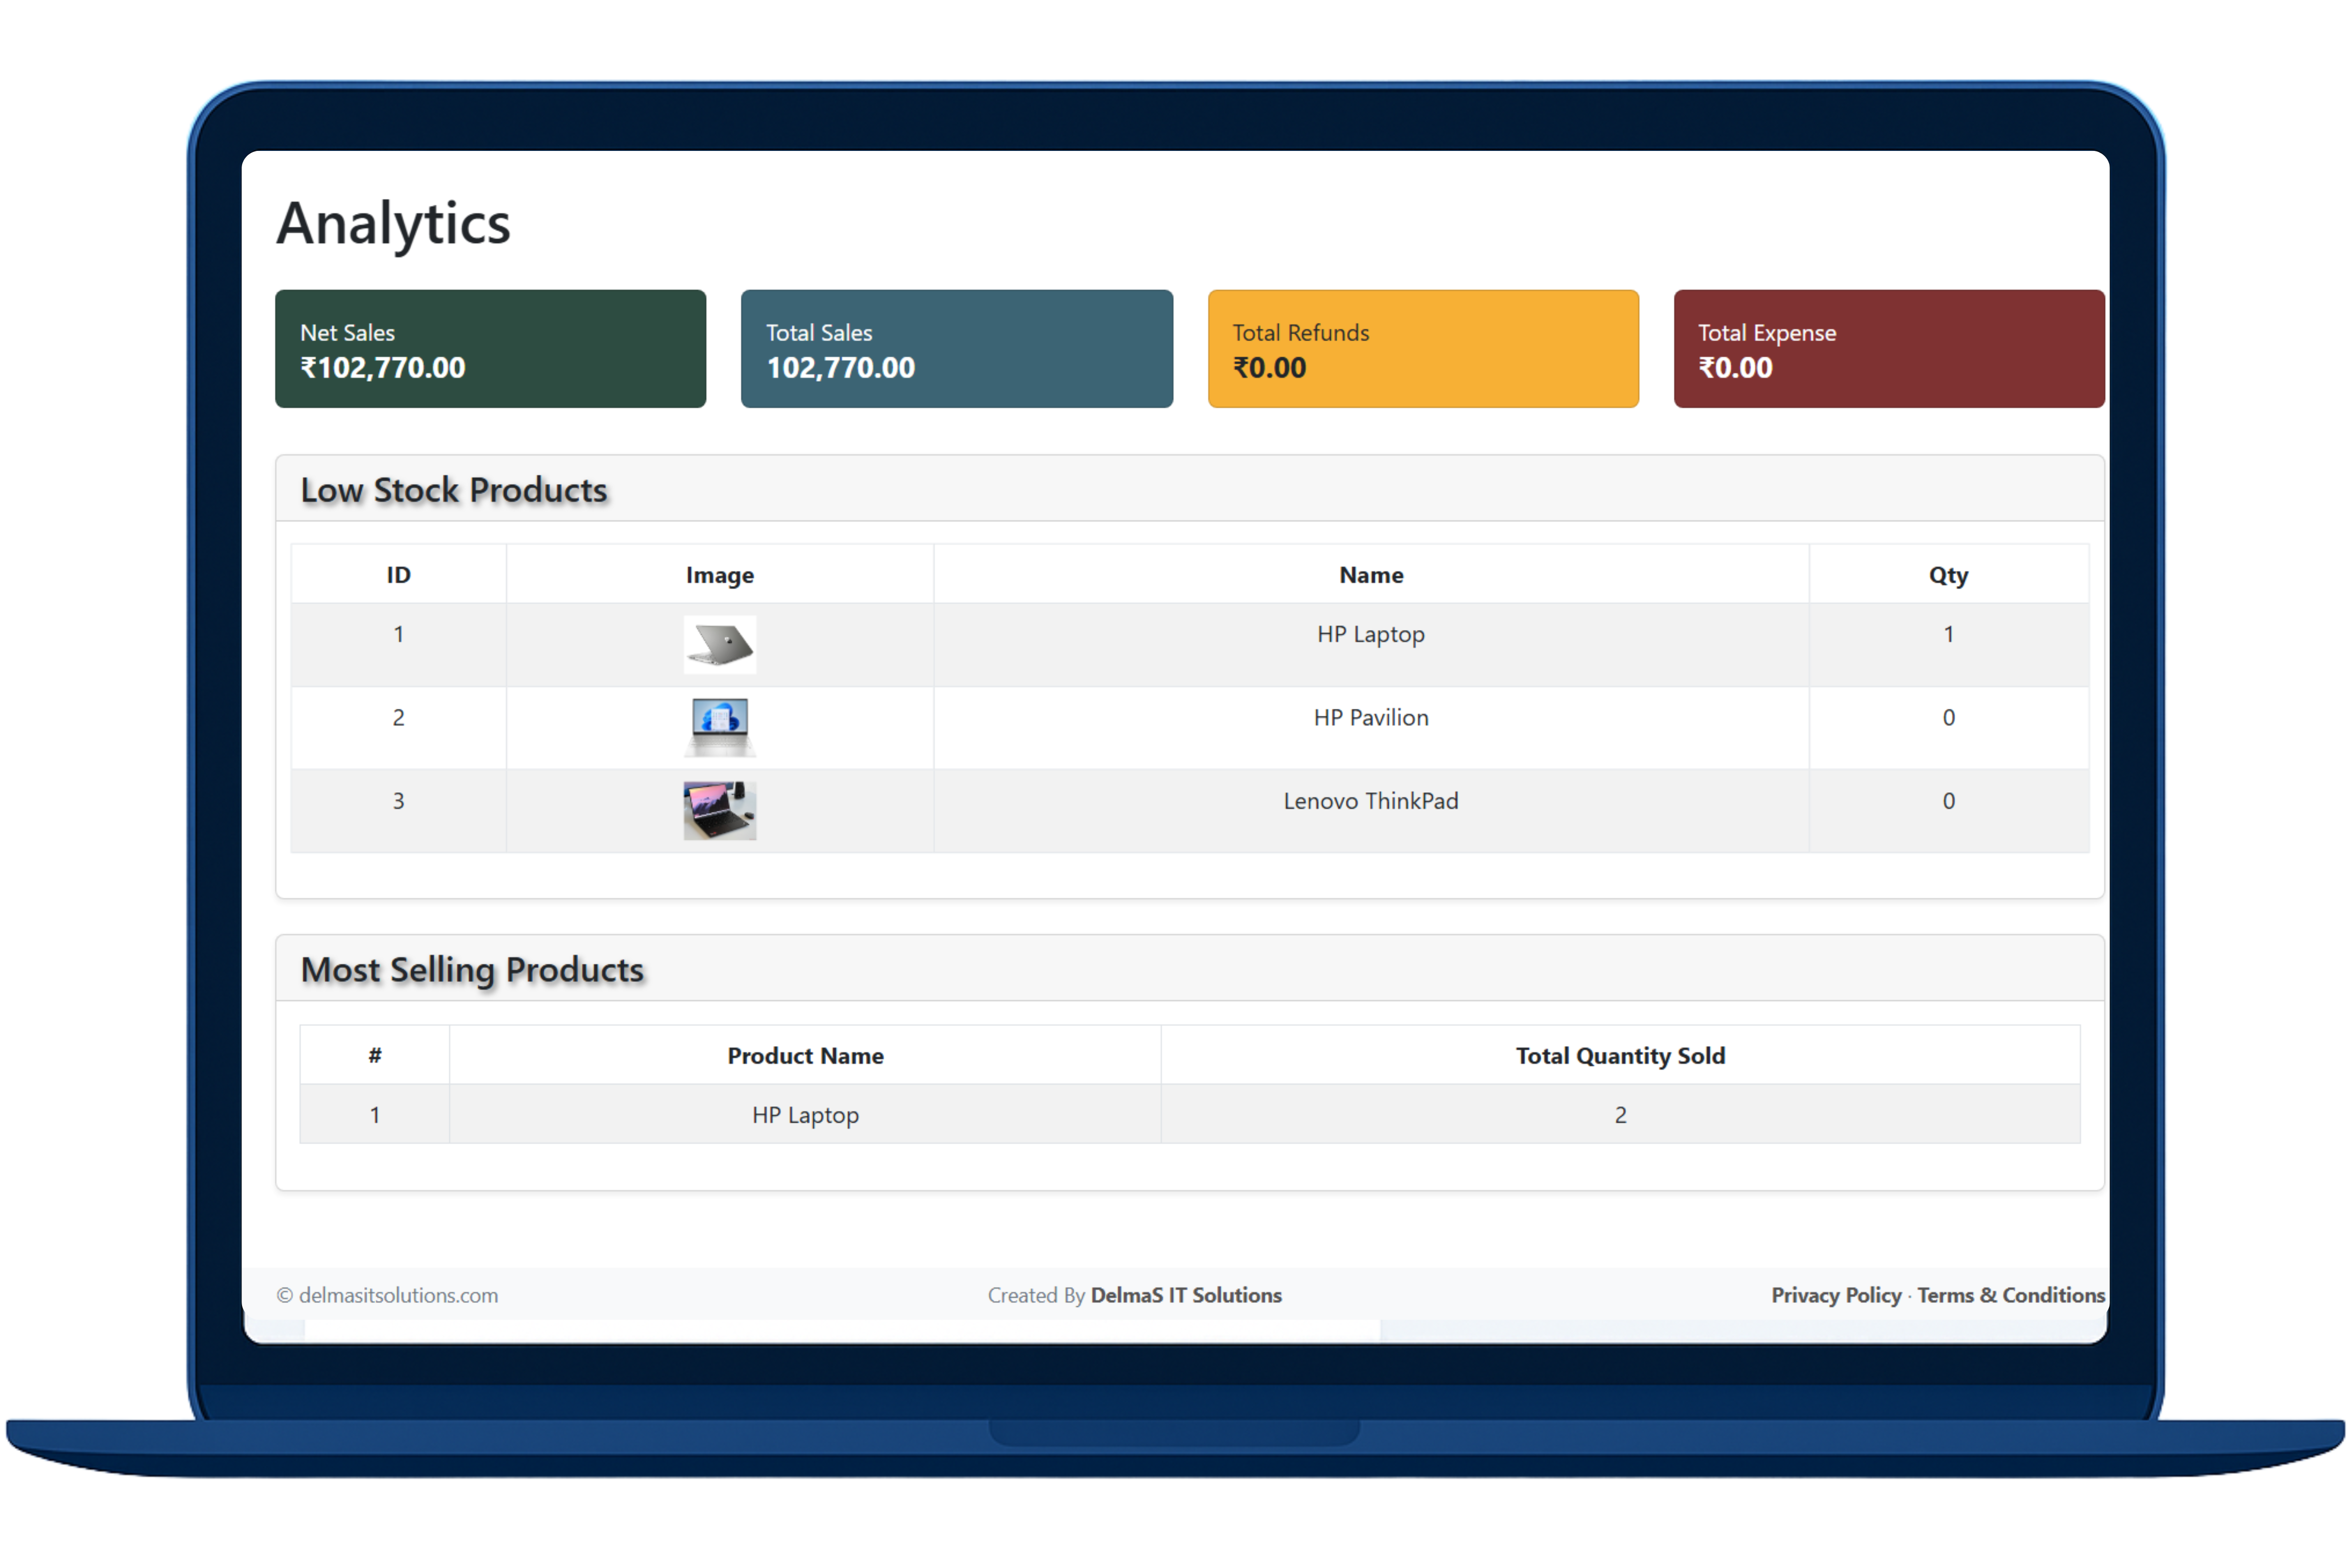Viewport: 2352px width, 1568px height.
Task: Select the Most Selling Products section title
Action: click(472, 968)
